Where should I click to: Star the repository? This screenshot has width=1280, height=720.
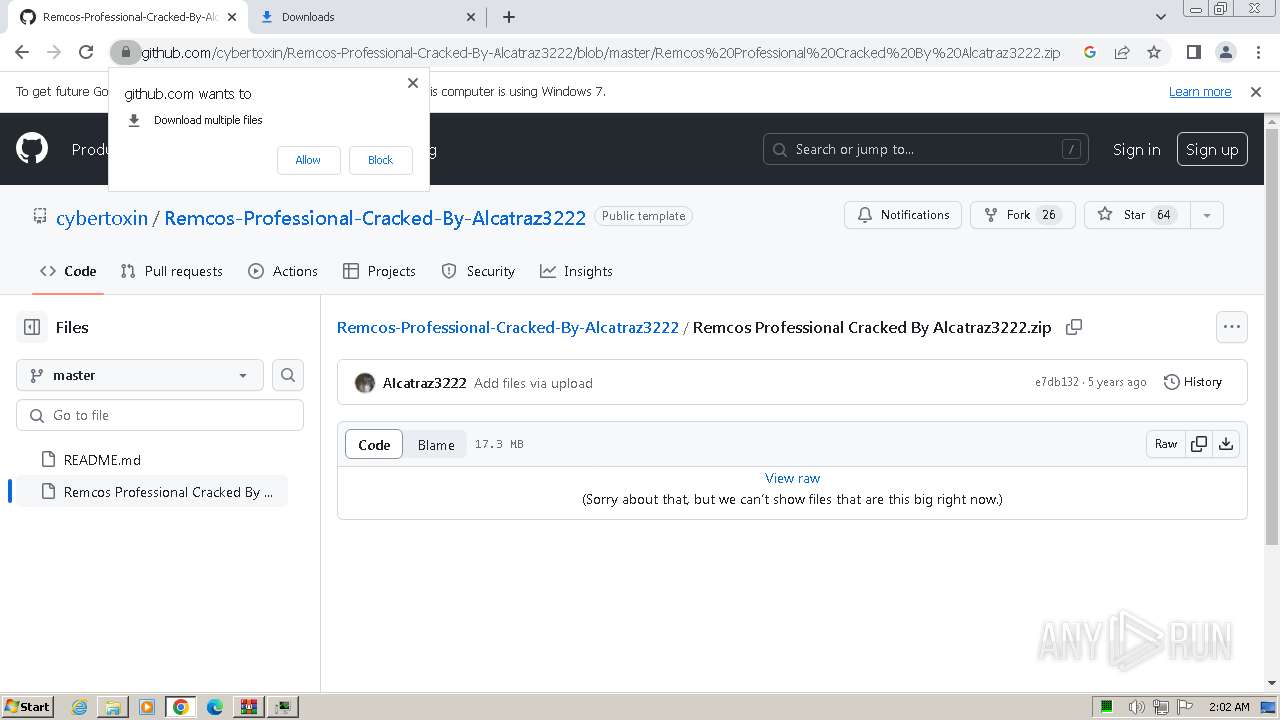pos(1138,215)
